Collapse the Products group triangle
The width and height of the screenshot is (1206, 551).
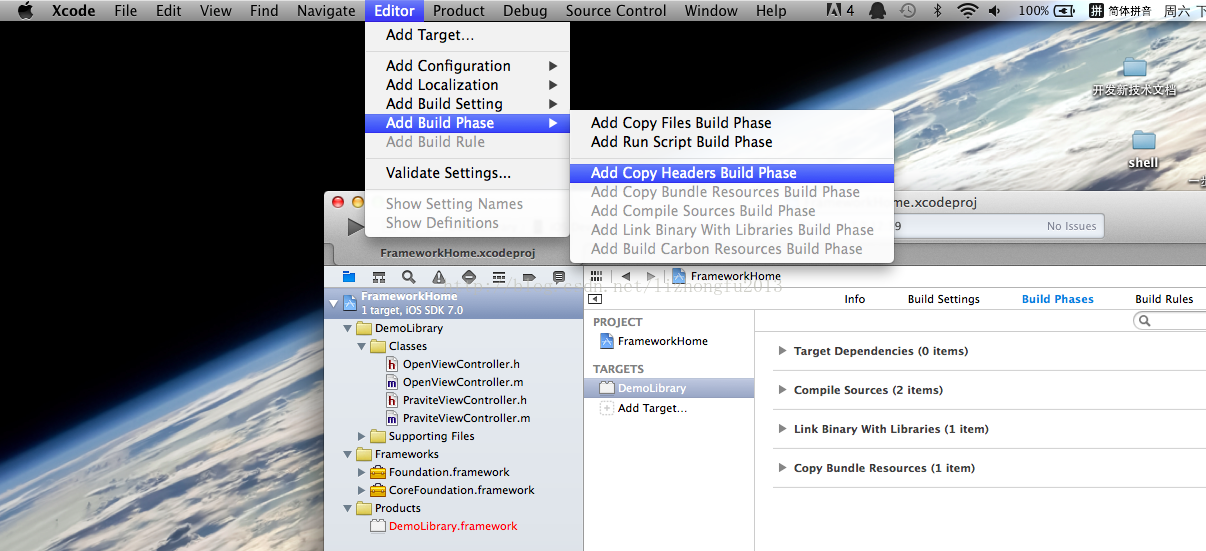(348, 508)
